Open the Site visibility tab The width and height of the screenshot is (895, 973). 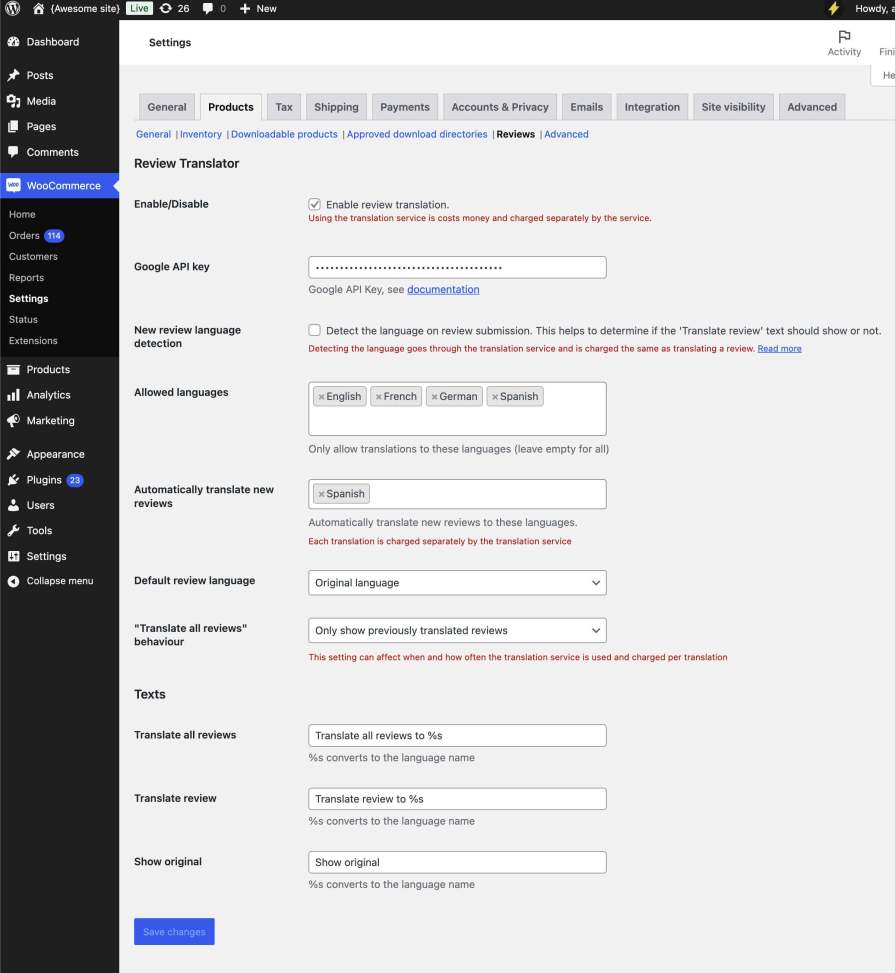pyautogui.click(x=734, y=107)
